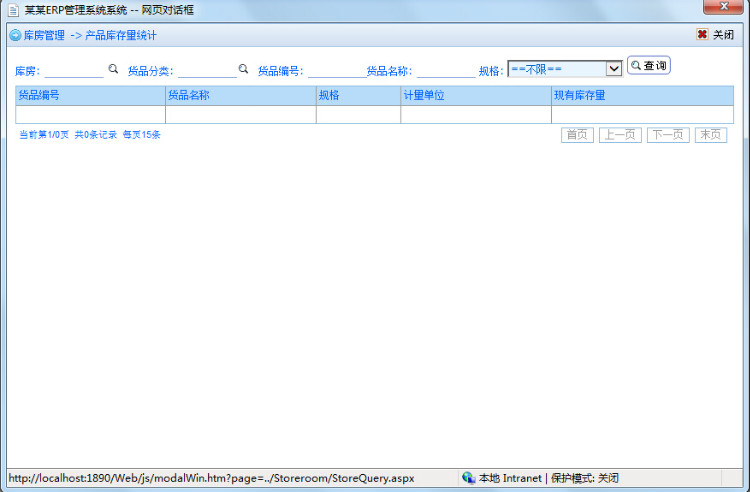Focus the 货品分类 input field

207,71
